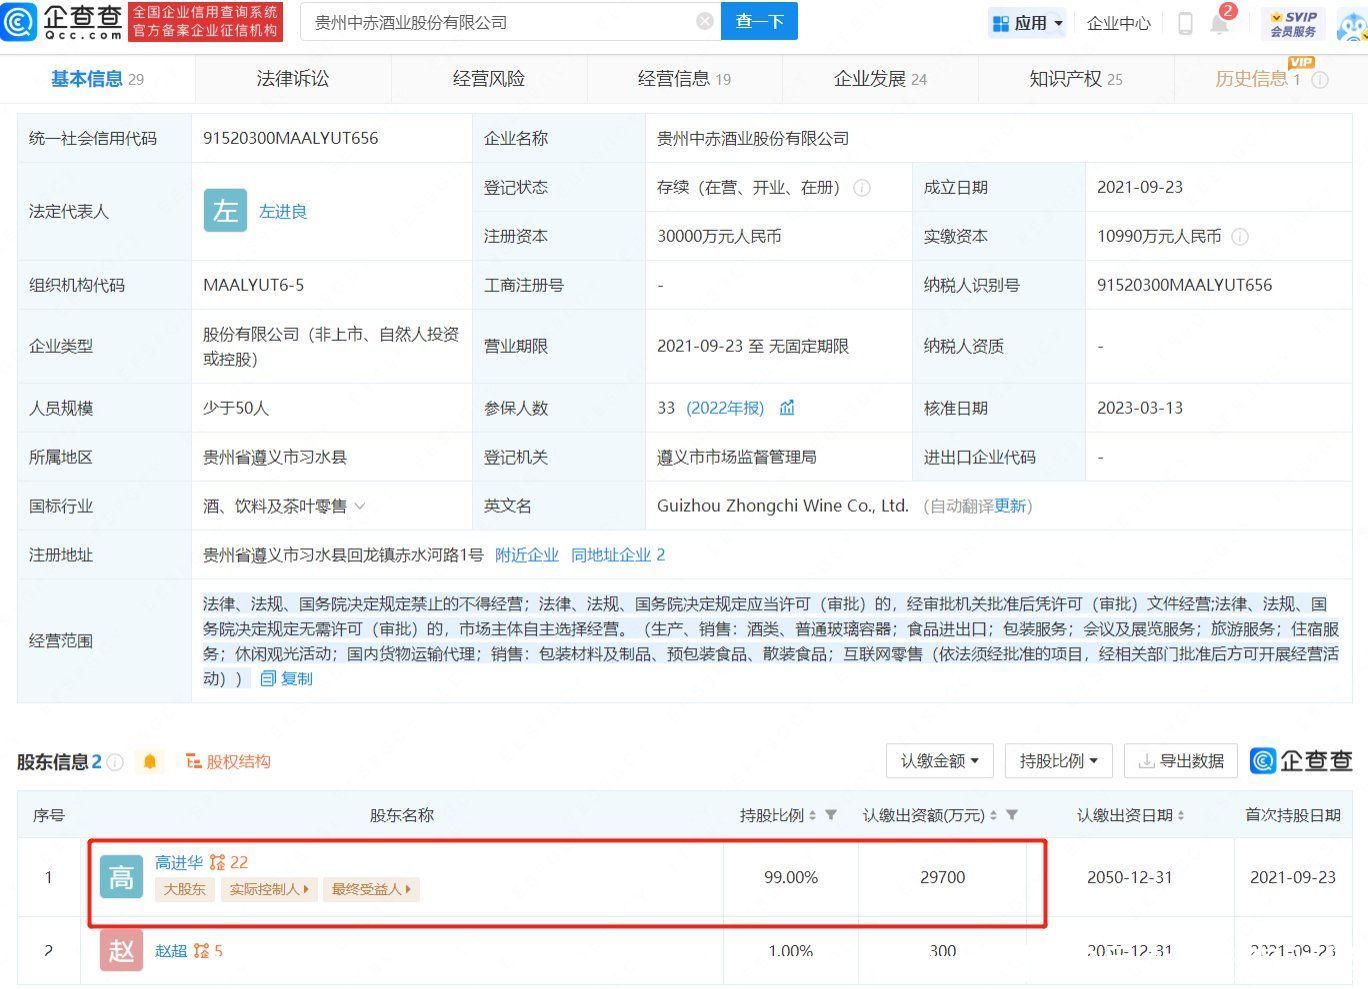This screenshot has height=989, width=1368.
Task: Open 高进华 shareholder link
Action: click(179, 862)
